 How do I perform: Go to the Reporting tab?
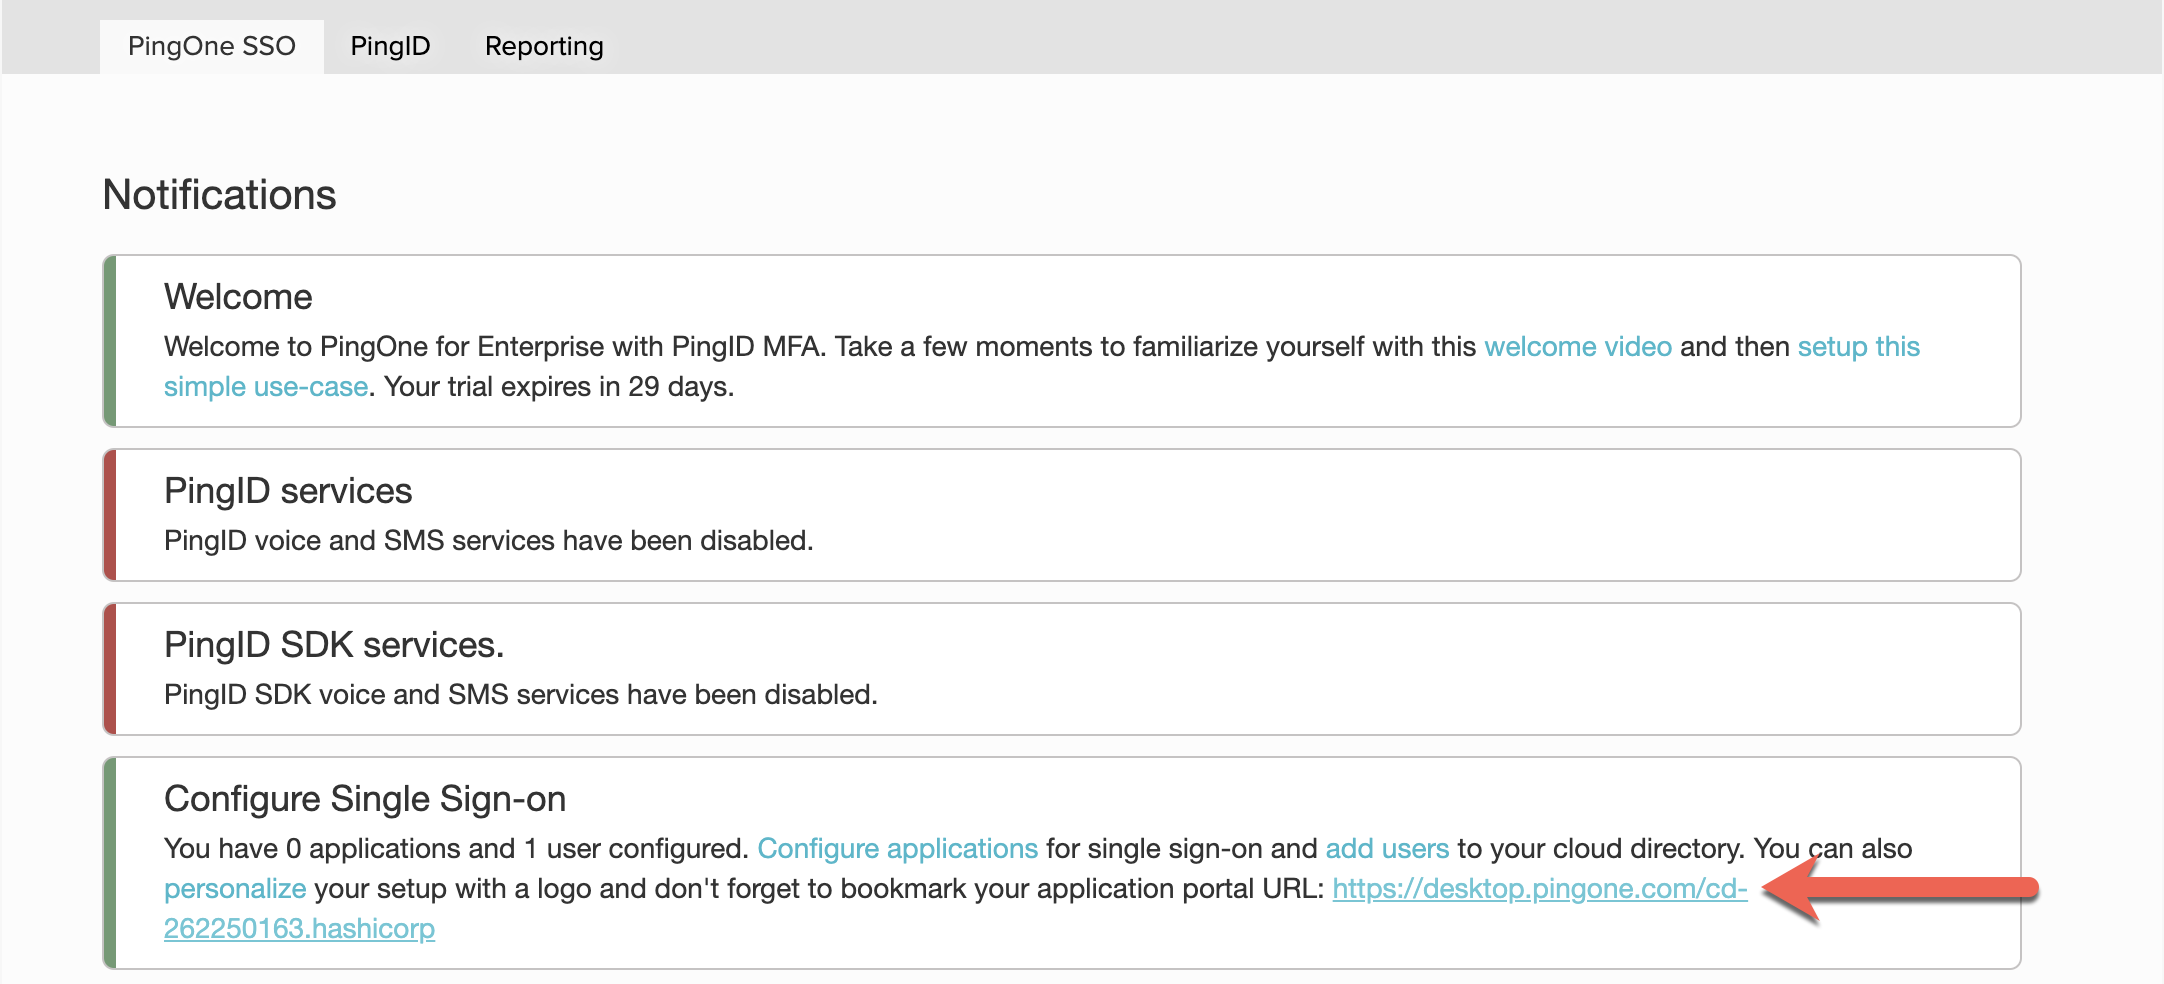(544, 46)
